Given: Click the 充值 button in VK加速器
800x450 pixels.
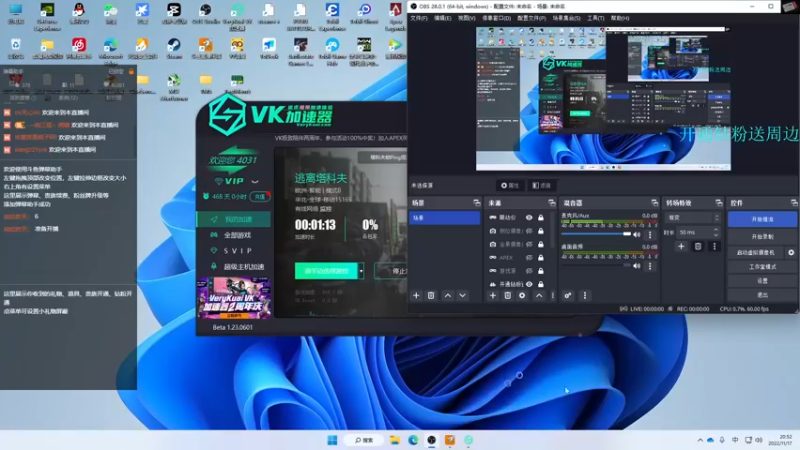Looking at the screenshot, I should pyautogui.click(x=260, y=196).
